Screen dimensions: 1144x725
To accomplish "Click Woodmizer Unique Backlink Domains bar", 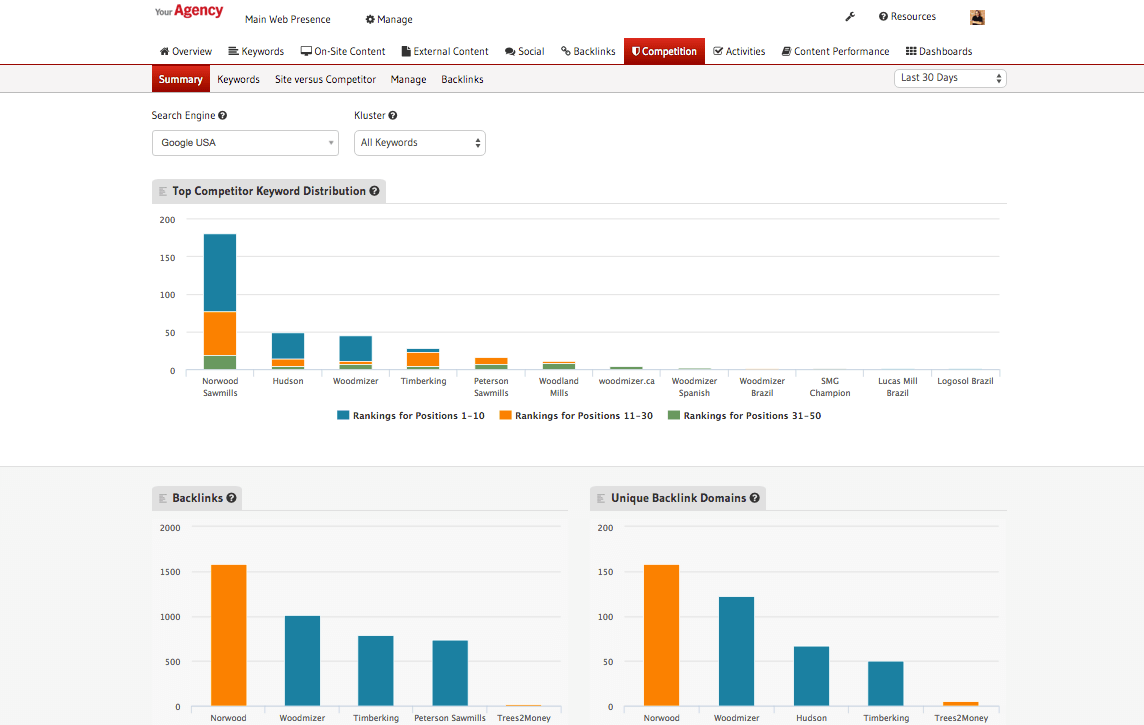I will 737,651.
